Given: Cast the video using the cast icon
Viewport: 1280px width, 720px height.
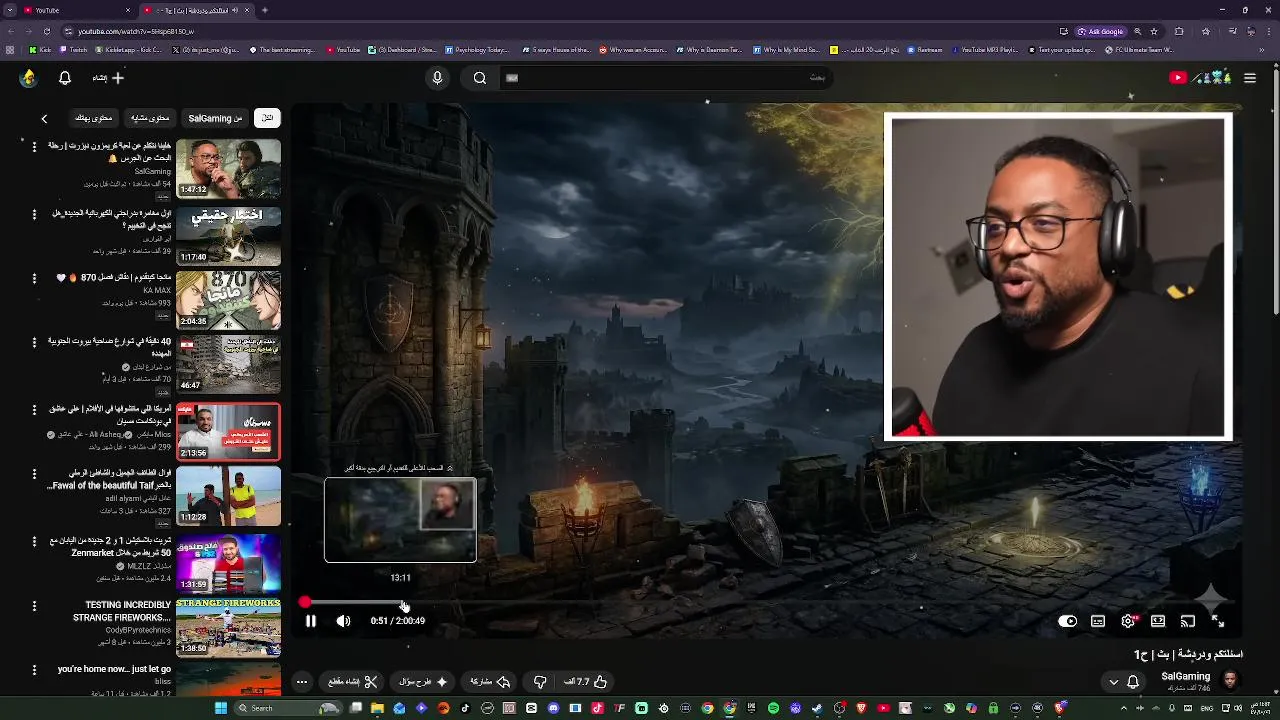Looking at the screenshot, I should (x=1188, y=621).
